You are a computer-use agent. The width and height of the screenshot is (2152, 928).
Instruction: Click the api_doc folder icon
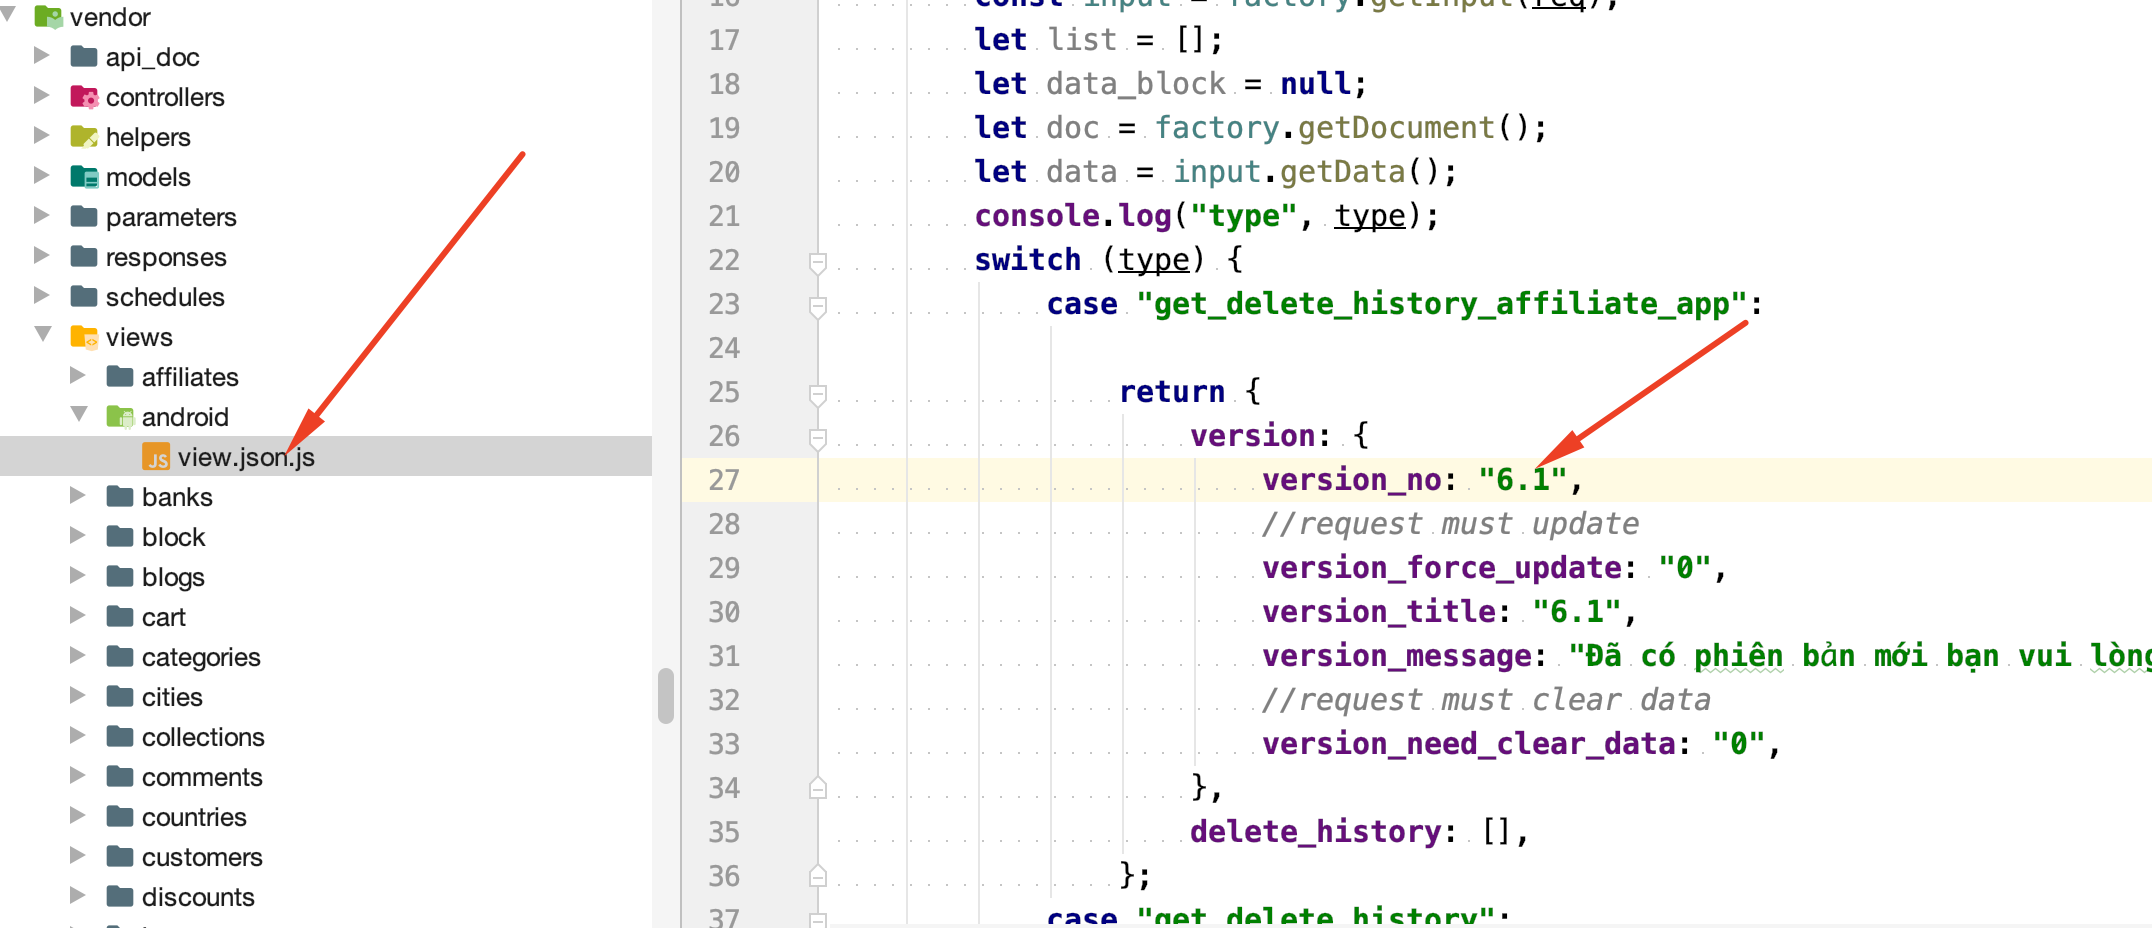click(84, 56)
